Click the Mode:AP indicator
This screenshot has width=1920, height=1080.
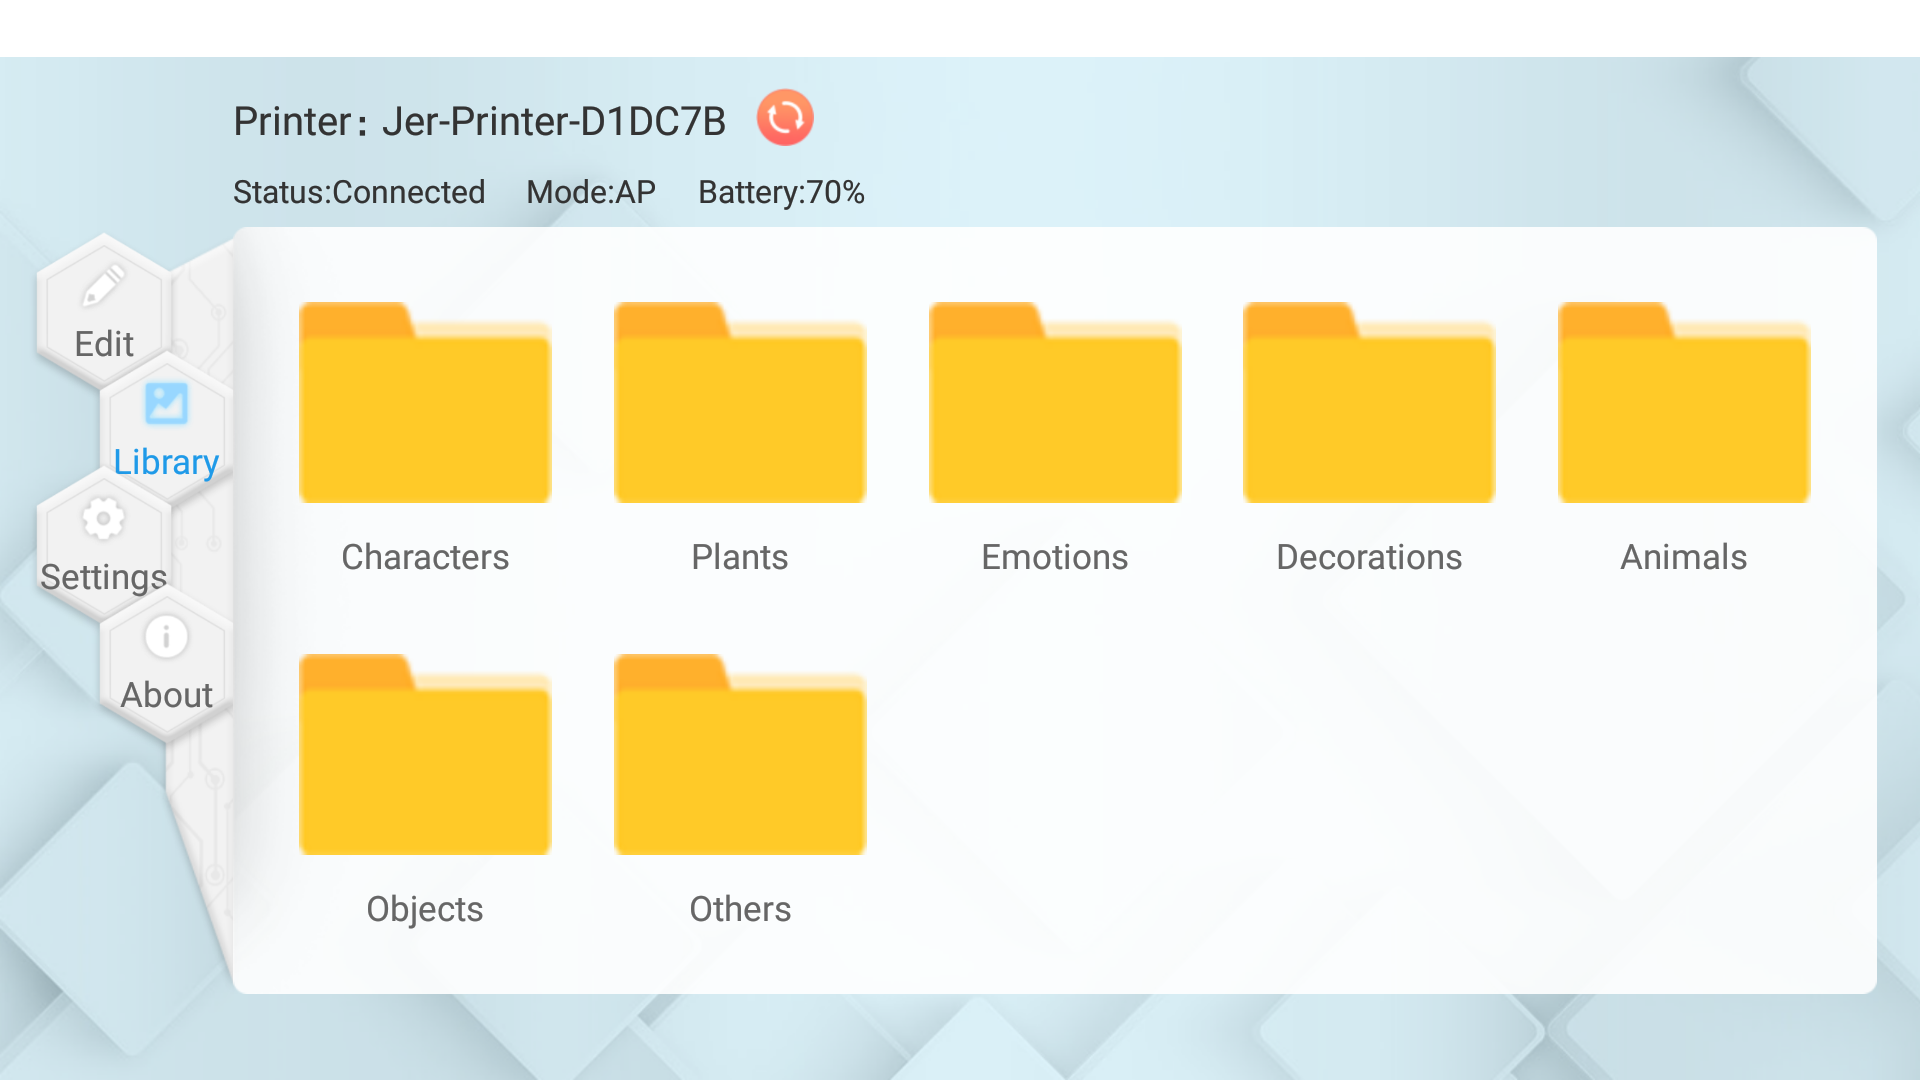[590, 192]
